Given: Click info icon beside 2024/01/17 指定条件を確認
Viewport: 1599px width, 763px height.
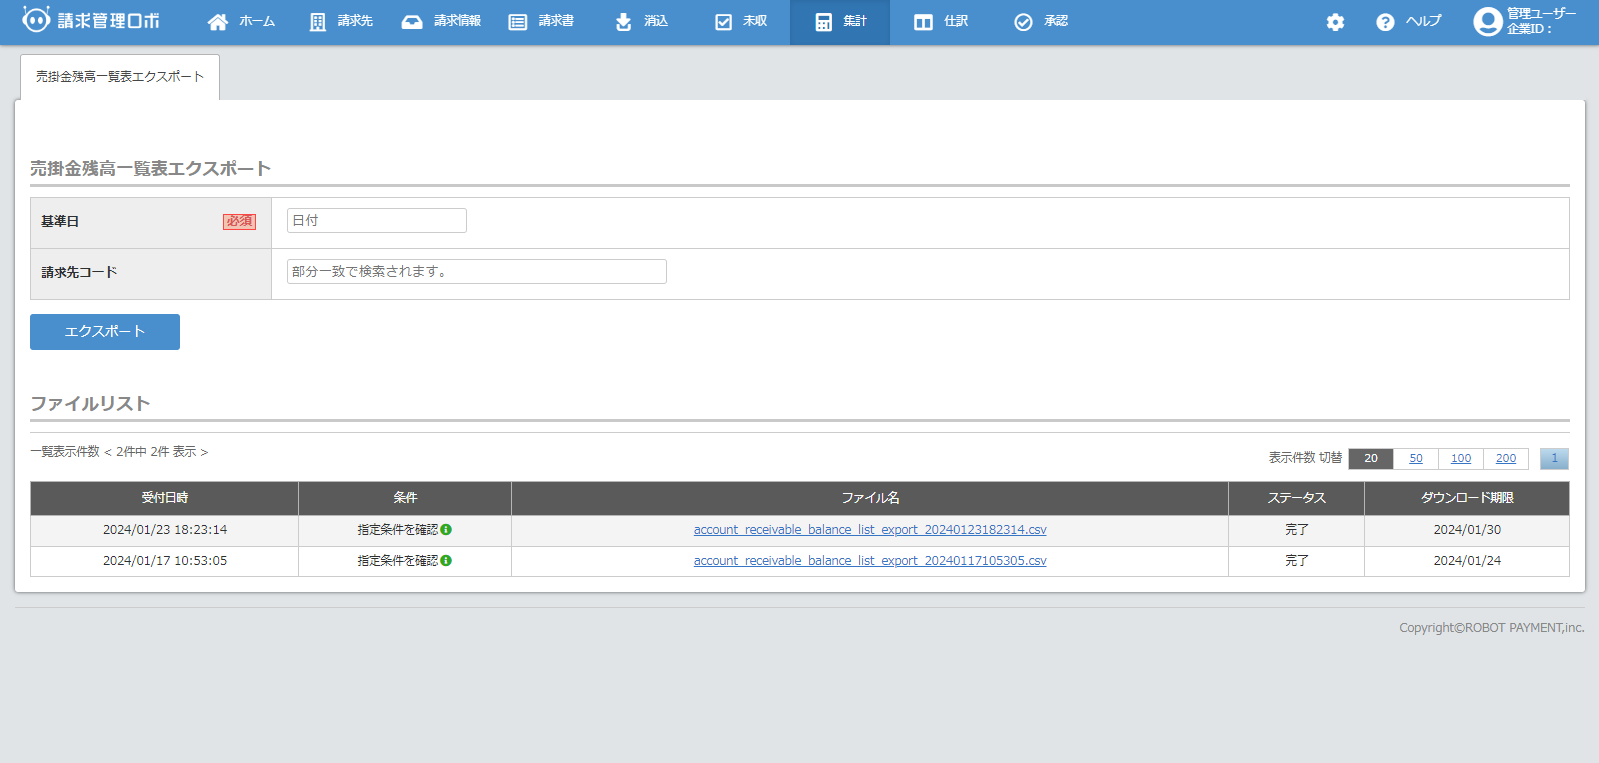Looking at the screenshot, I should click(x=446, y=561).
